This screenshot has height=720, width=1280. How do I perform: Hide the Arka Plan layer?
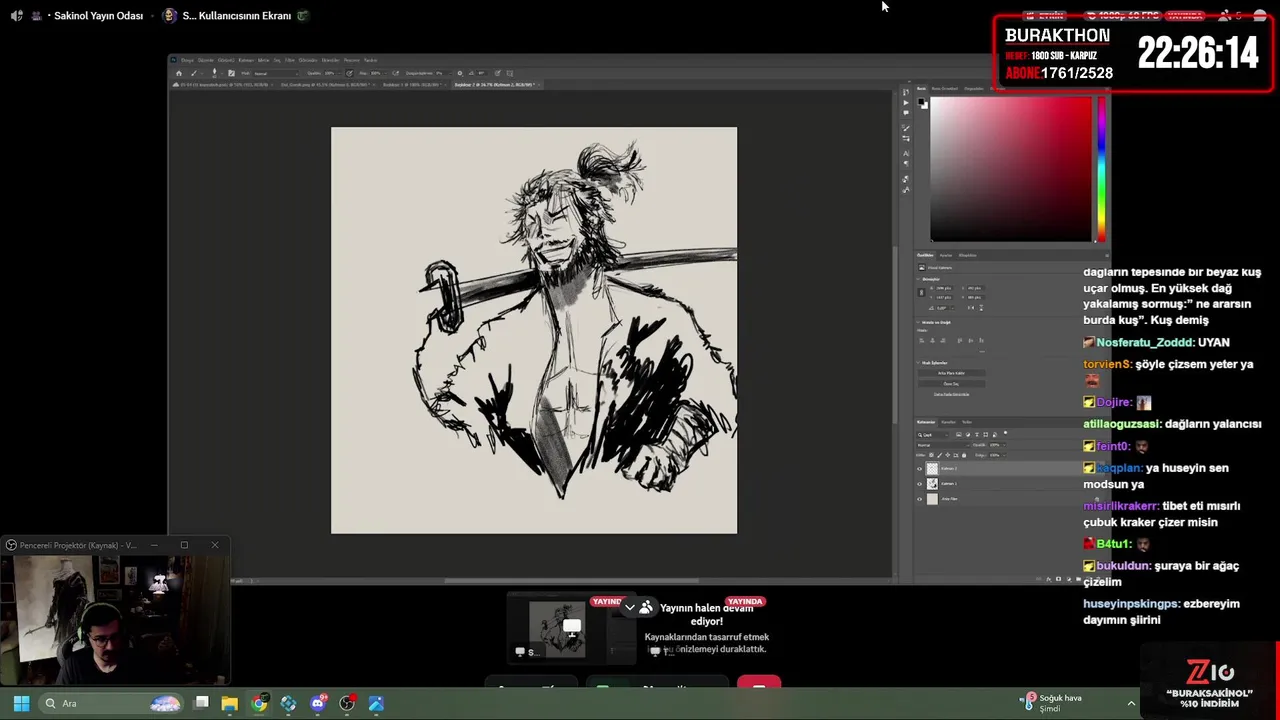point(919,499)
